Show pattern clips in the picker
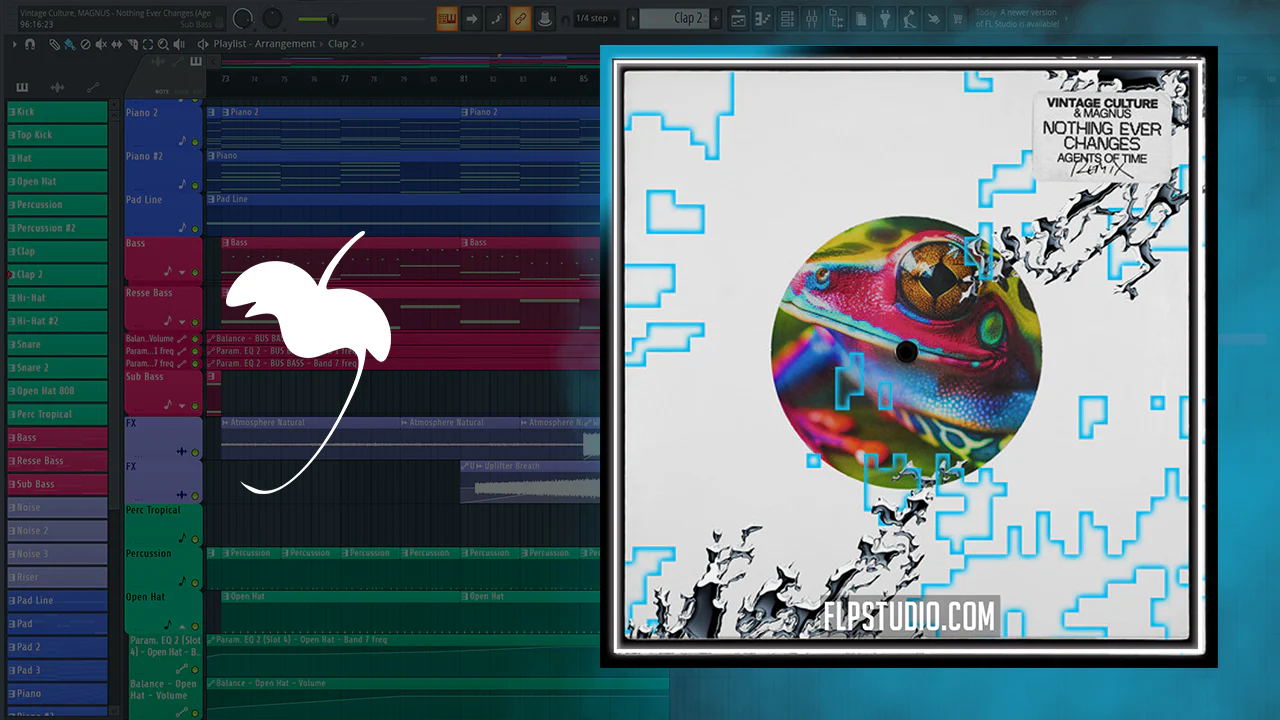The height and width of the screenshot is (720, 1280). (x=22, y=88)
